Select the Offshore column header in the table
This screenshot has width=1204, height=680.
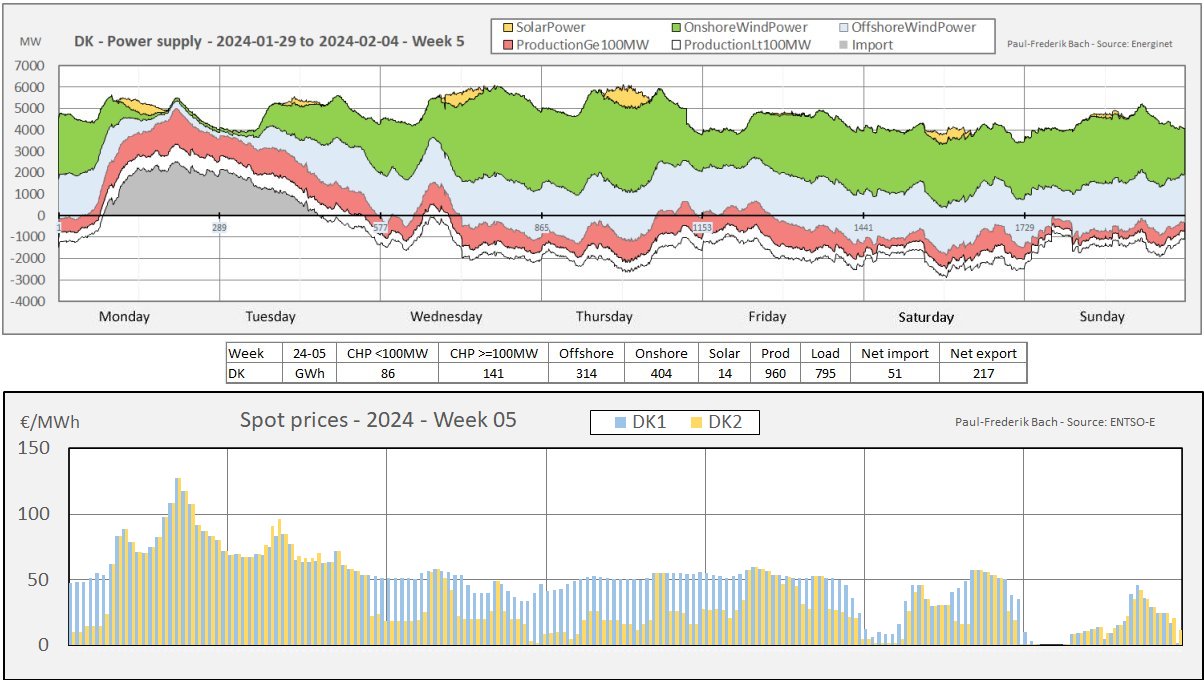(x=586, y=353)
